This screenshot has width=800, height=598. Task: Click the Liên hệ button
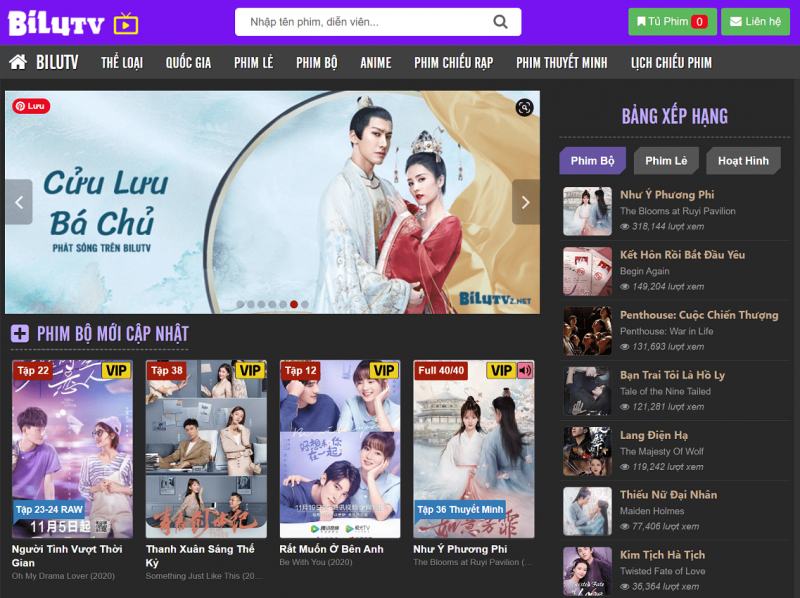pyautogui.click(x=755, y=21)
